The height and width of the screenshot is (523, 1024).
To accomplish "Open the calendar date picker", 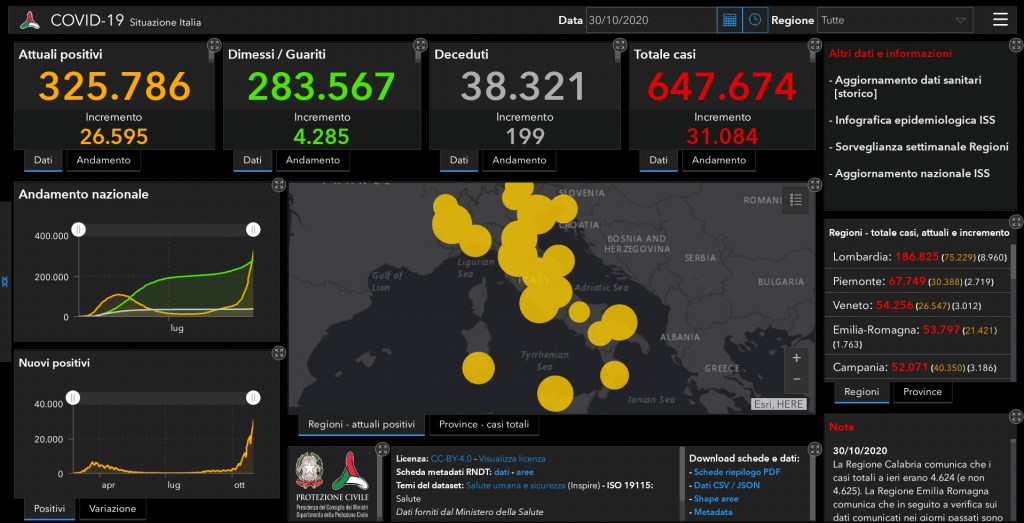I will click(730, 20).
